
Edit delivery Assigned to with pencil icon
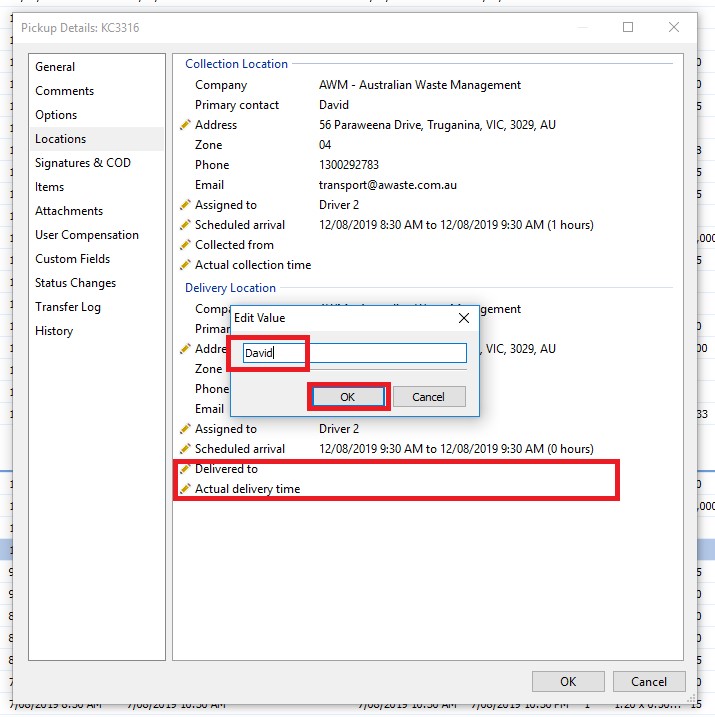pyautogui.click(x=185, y=429)
